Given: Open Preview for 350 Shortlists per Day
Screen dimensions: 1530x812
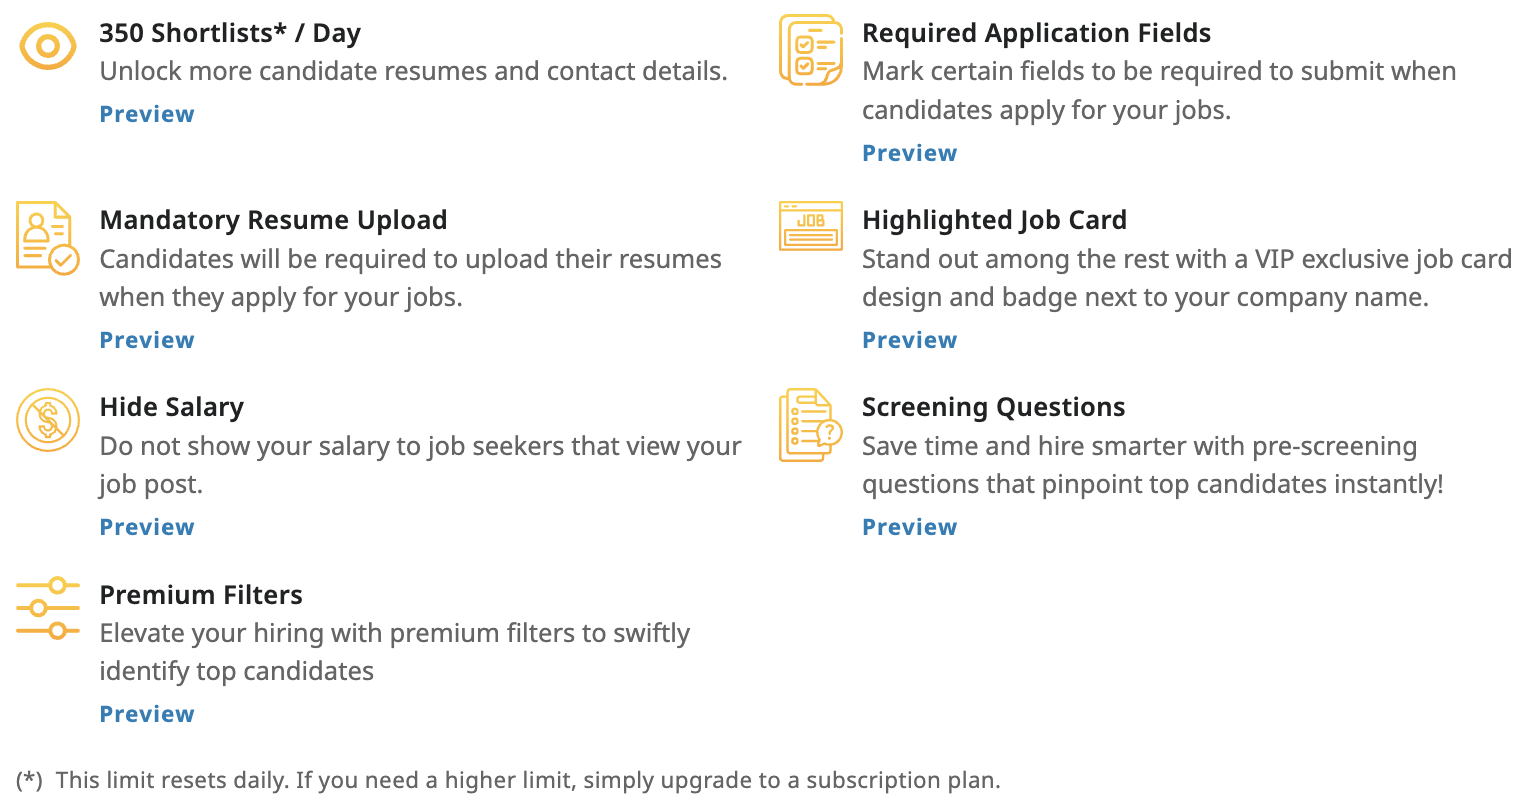Looking at the screenshot, I should tap(147, 114).
